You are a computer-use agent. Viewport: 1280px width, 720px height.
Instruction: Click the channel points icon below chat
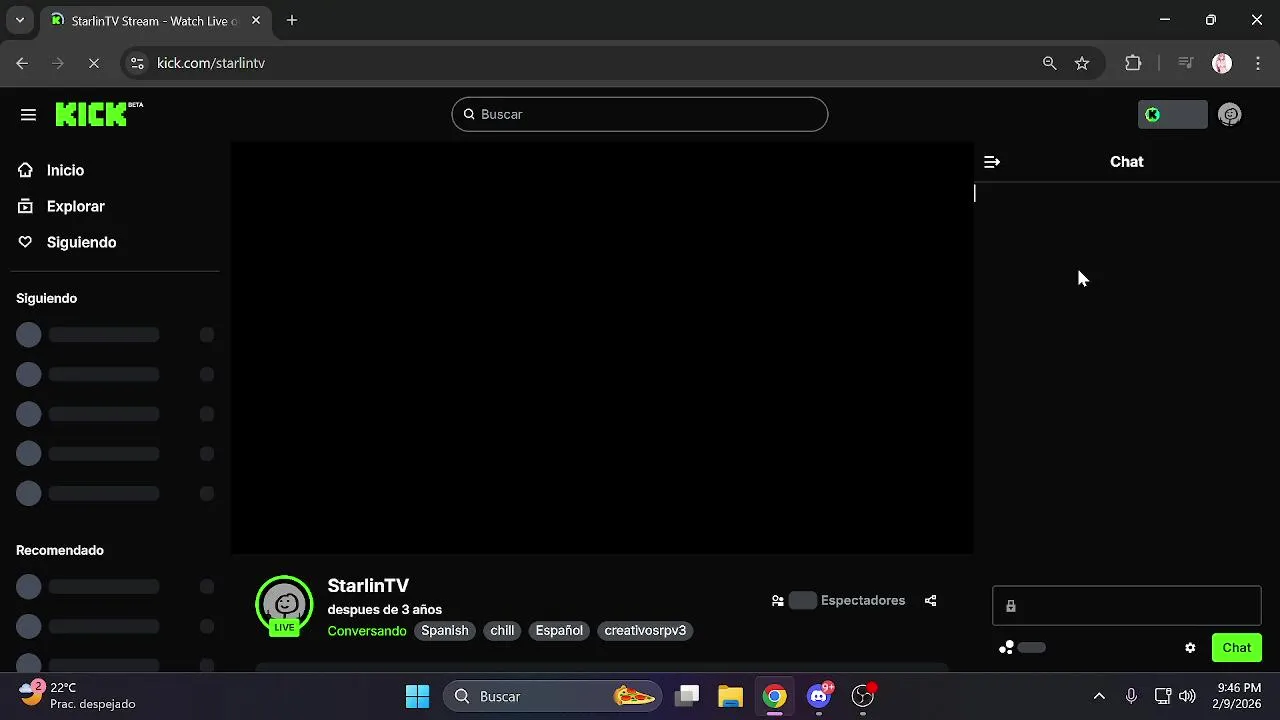[x=1006, y=648]
